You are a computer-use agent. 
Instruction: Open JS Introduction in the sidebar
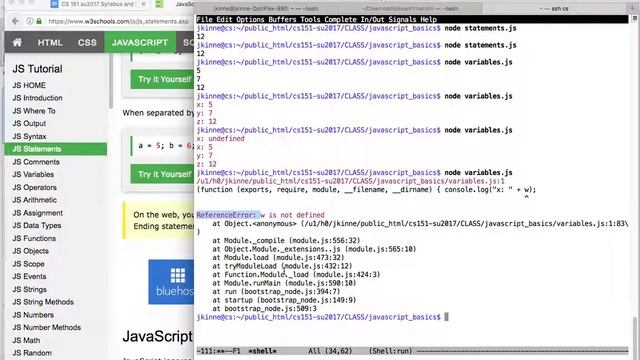tap(37, 98)
